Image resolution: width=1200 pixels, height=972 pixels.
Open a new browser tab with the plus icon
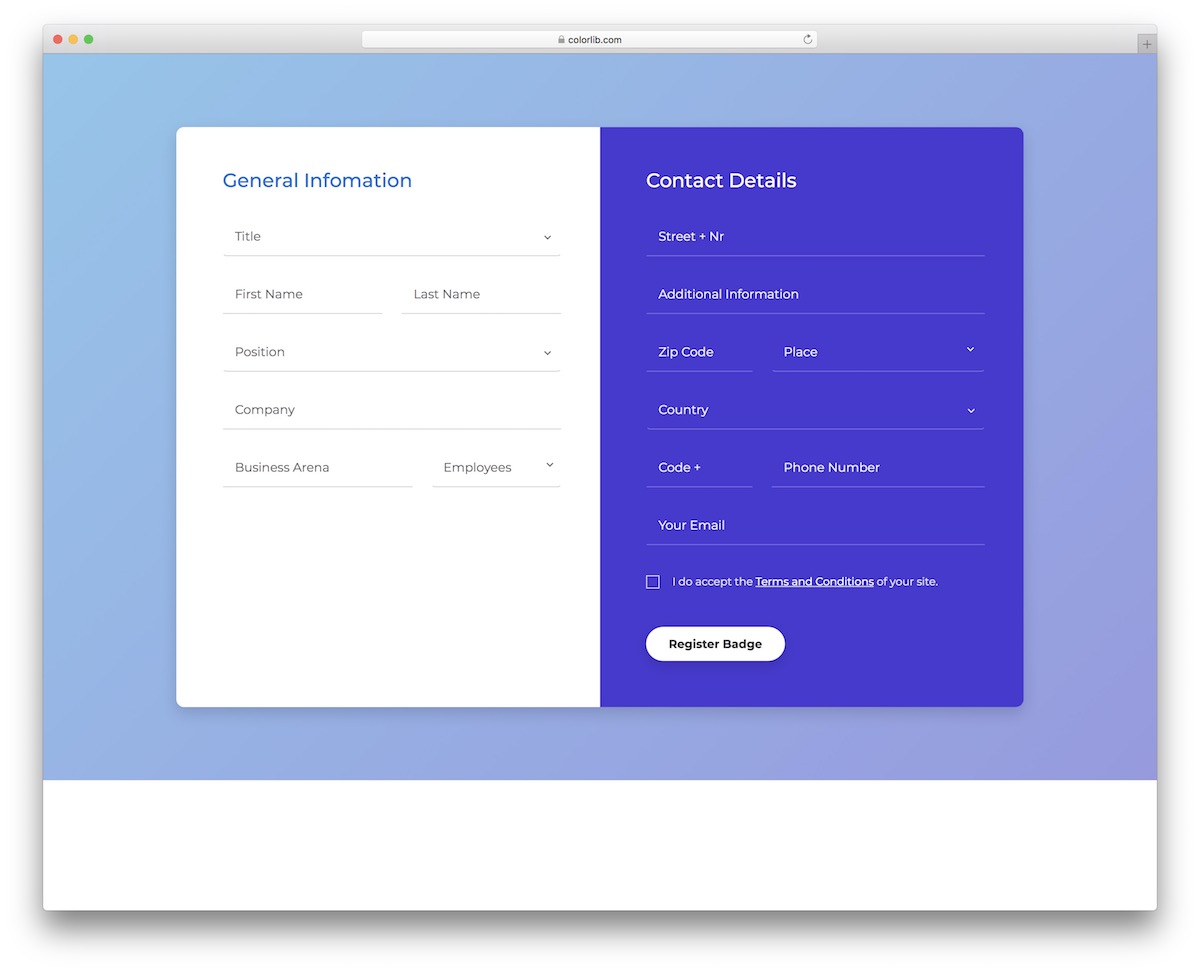coord(1145,43)
